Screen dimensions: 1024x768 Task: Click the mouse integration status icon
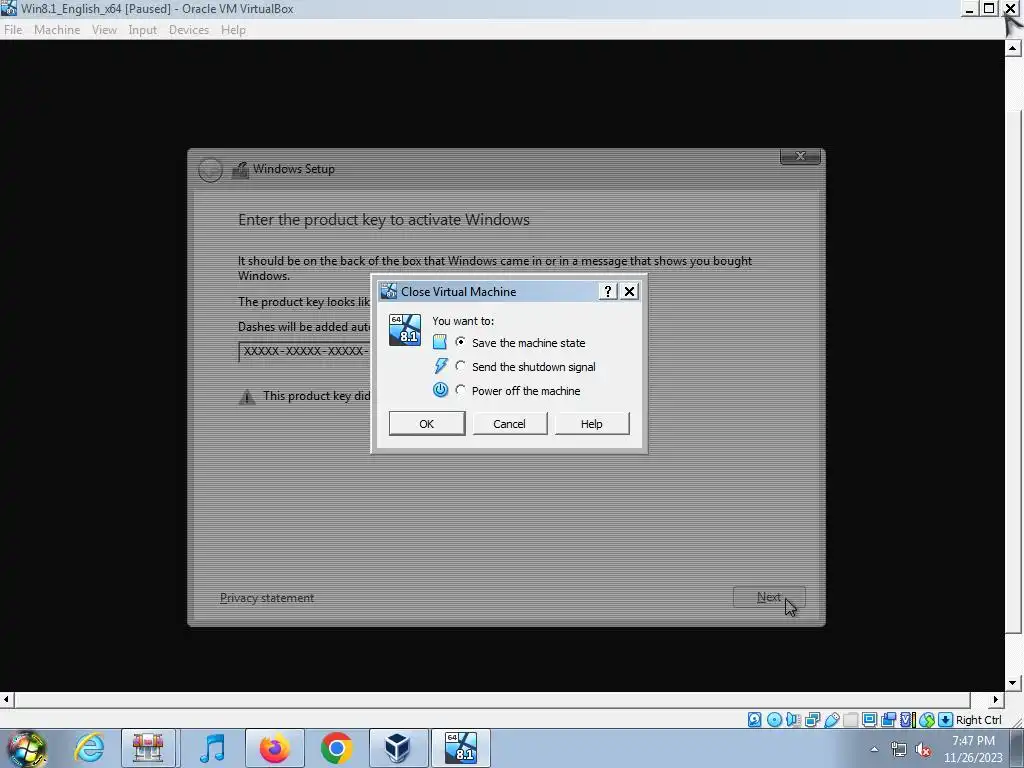[x=927, y=720]
